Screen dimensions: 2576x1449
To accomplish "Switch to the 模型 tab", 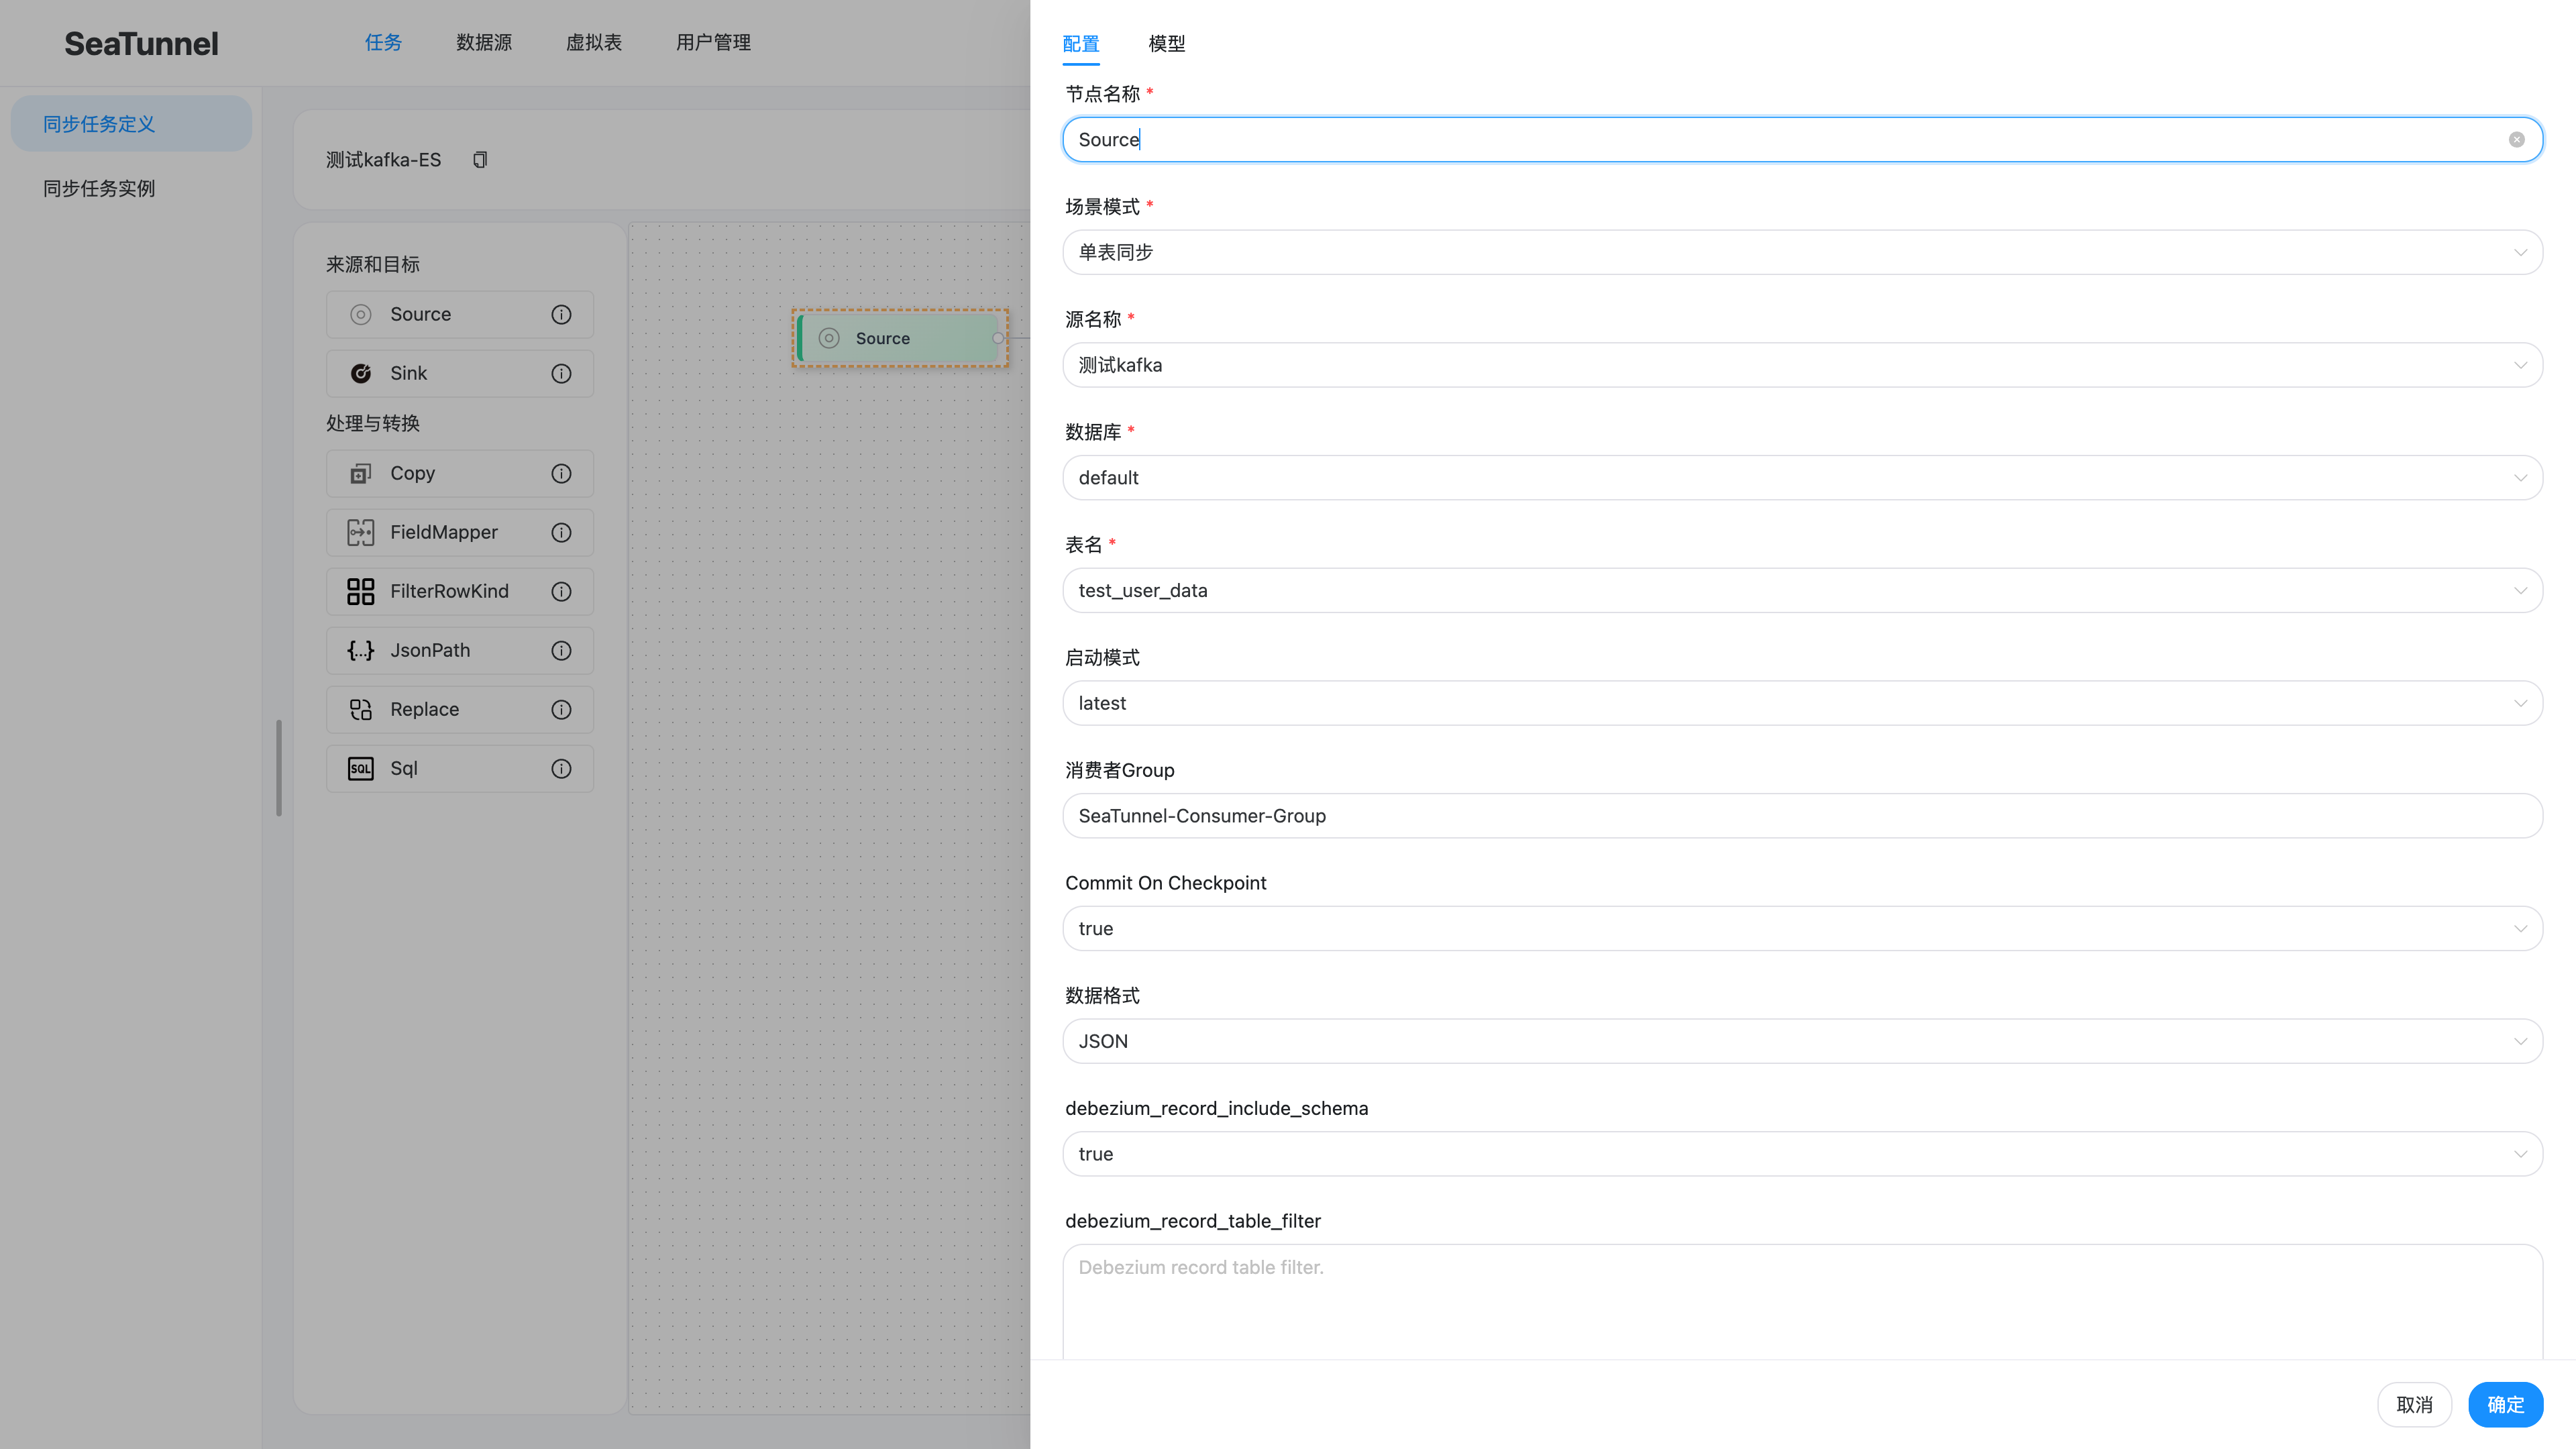I will (x=1166, y=44).
